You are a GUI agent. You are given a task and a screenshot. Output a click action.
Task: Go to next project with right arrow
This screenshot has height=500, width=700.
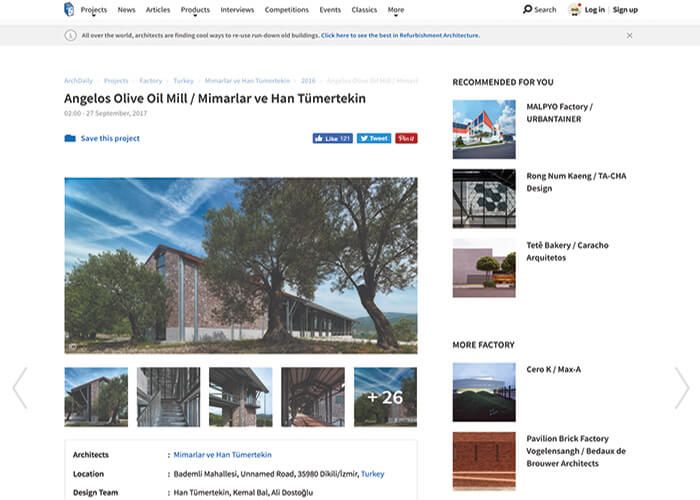point(681,388)
